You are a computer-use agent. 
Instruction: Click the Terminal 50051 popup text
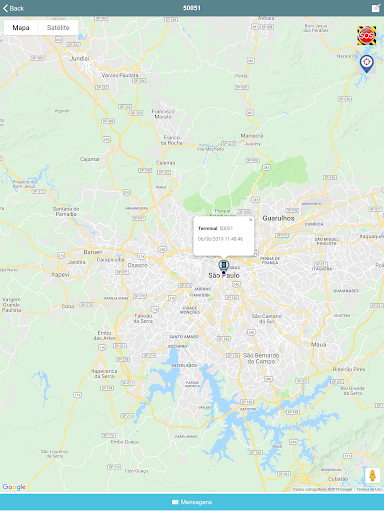point(215,228)
